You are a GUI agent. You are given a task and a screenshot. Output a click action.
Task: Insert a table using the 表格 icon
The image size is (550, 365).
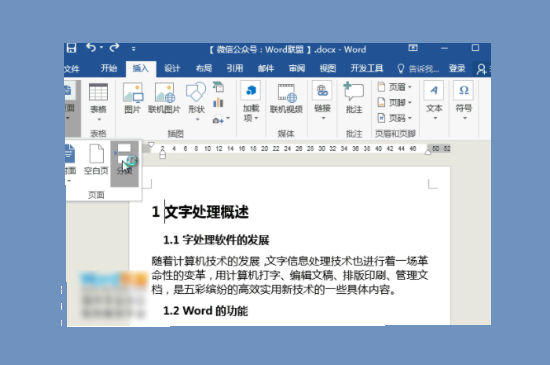98,101
